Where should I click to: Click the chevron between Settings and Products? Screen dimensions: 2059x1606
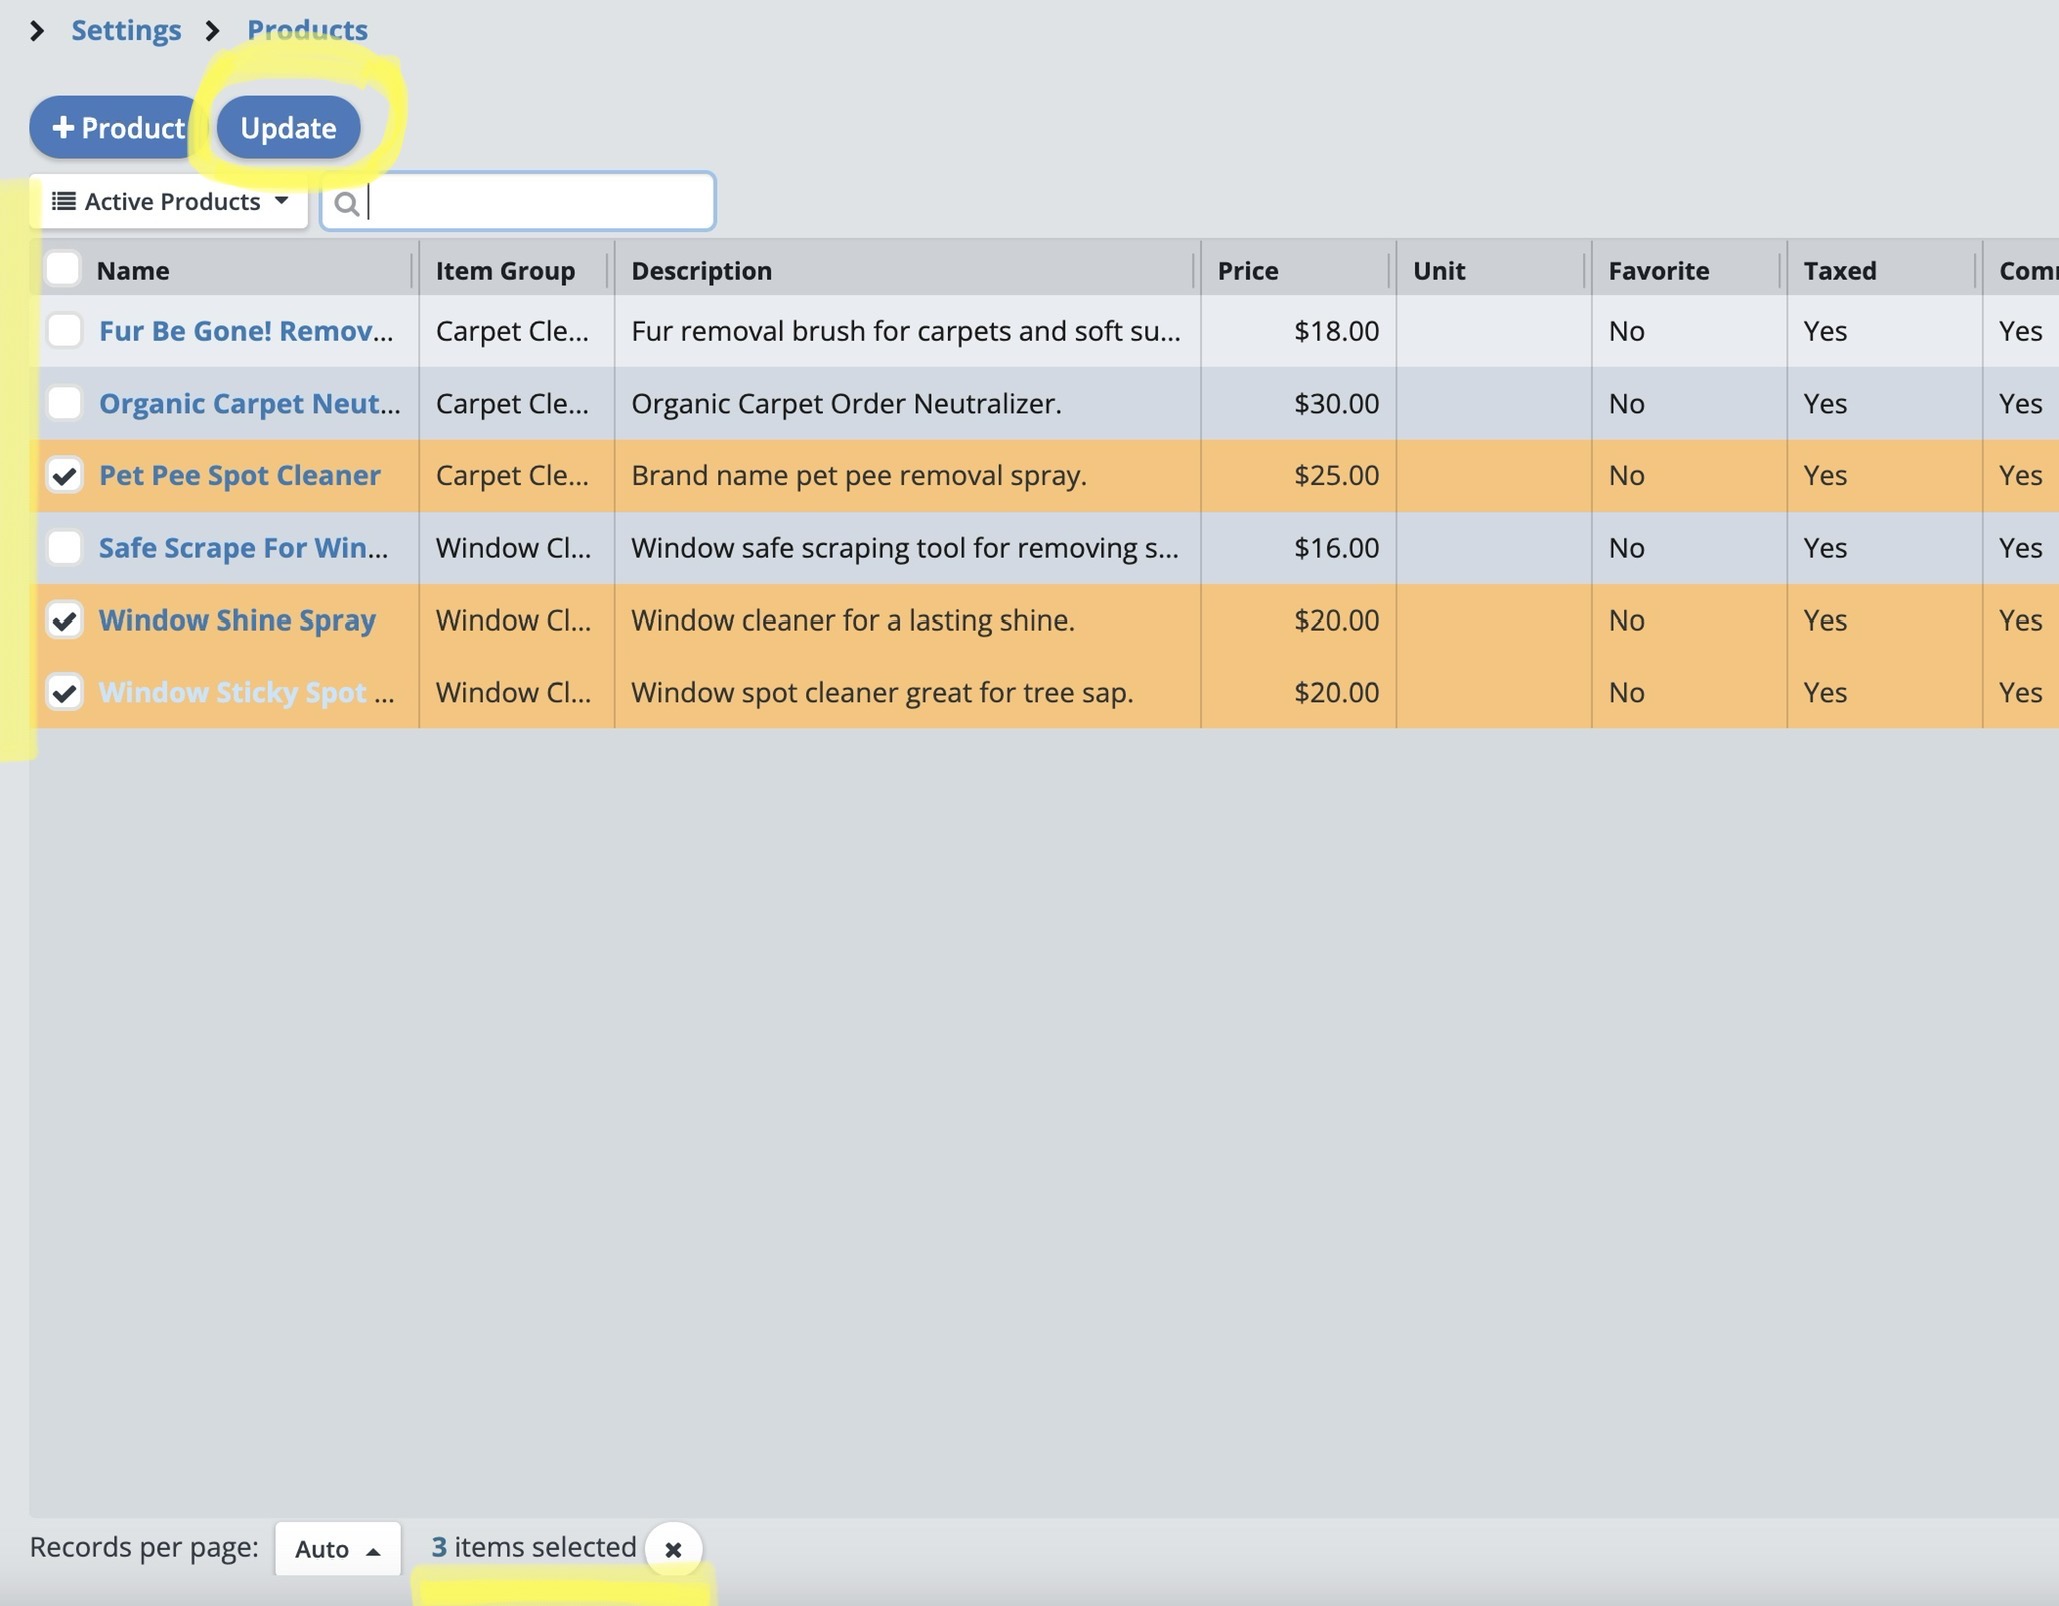(x=212, y=31)
